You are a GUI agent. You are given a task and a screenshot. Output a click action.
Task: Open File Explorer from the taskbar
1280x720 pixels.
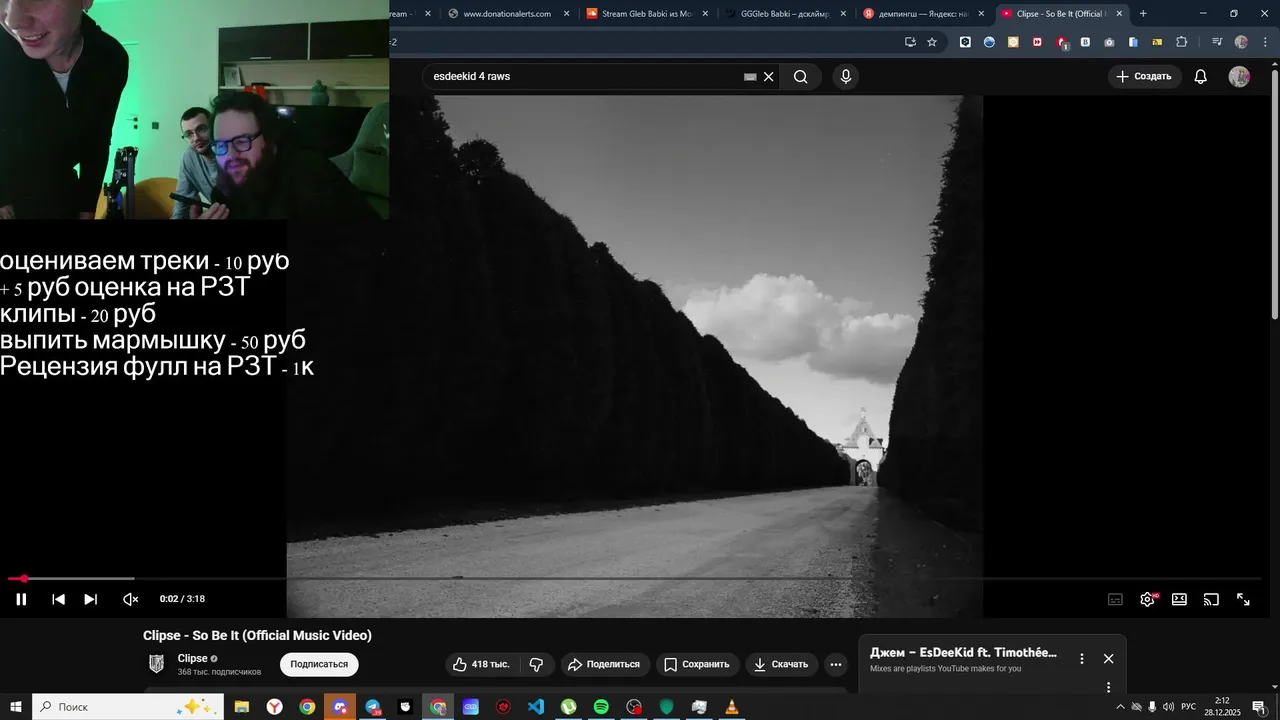coord(241,707)
